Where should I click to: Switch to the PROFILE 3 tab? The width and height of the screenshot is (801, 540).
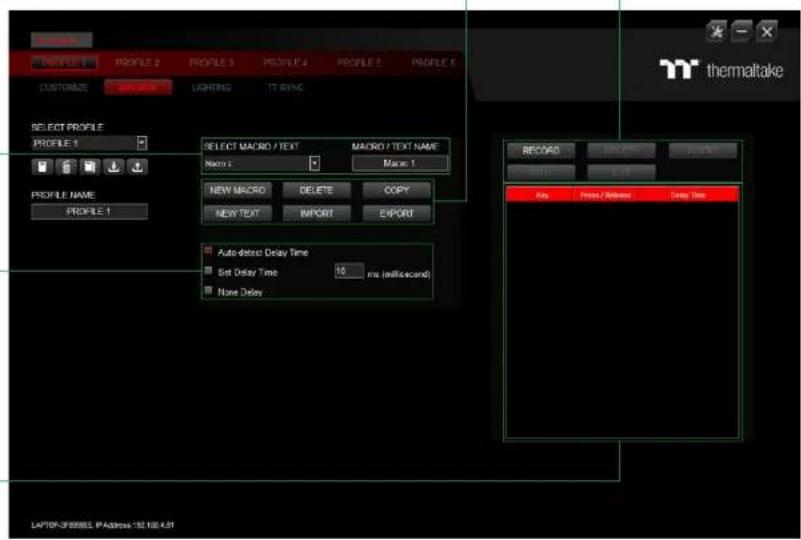(211, 62)
